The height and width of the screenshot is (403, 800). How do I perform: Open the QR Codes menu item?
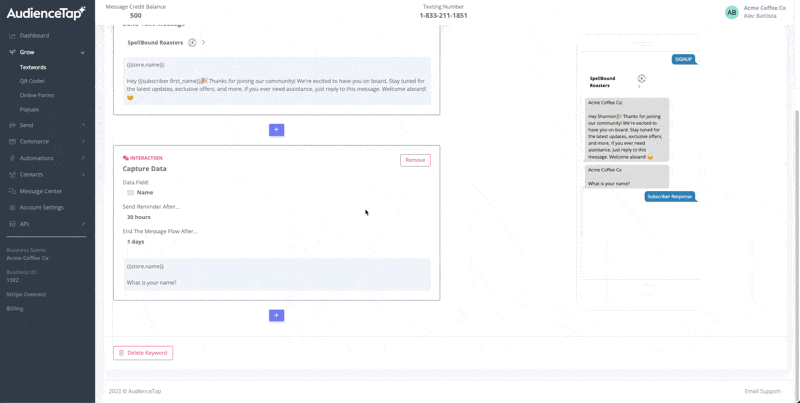coord(32,81)
